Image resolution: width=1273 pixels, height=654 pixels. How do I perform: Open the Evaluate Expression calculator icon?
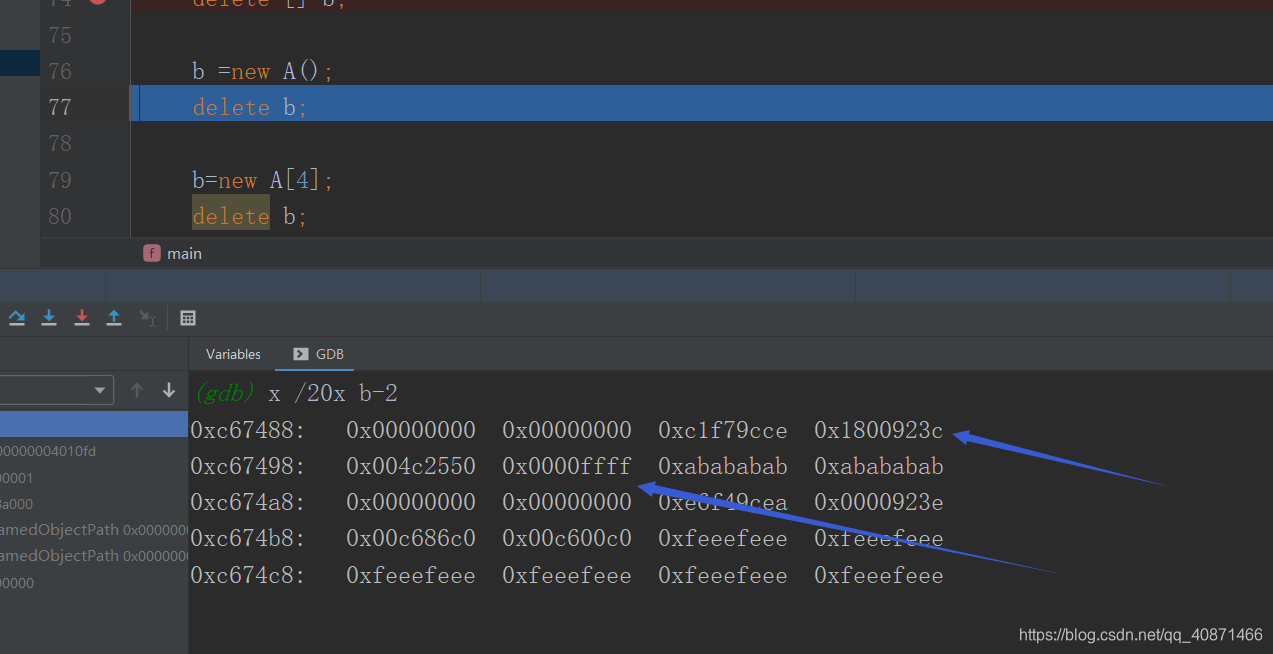[x=188, y=318]
